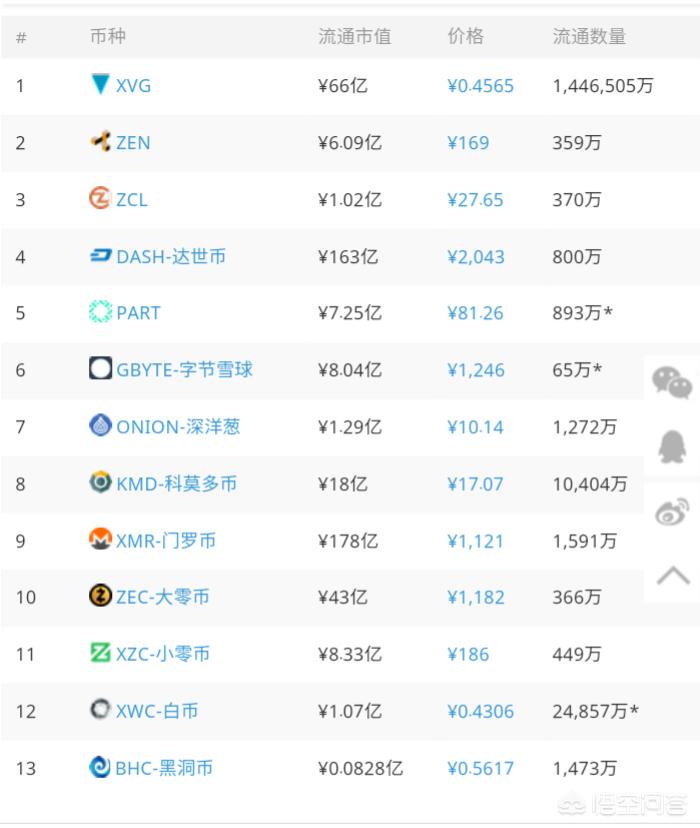
Task: Sort by 流通市值 column header
Action: coord(355,36)
